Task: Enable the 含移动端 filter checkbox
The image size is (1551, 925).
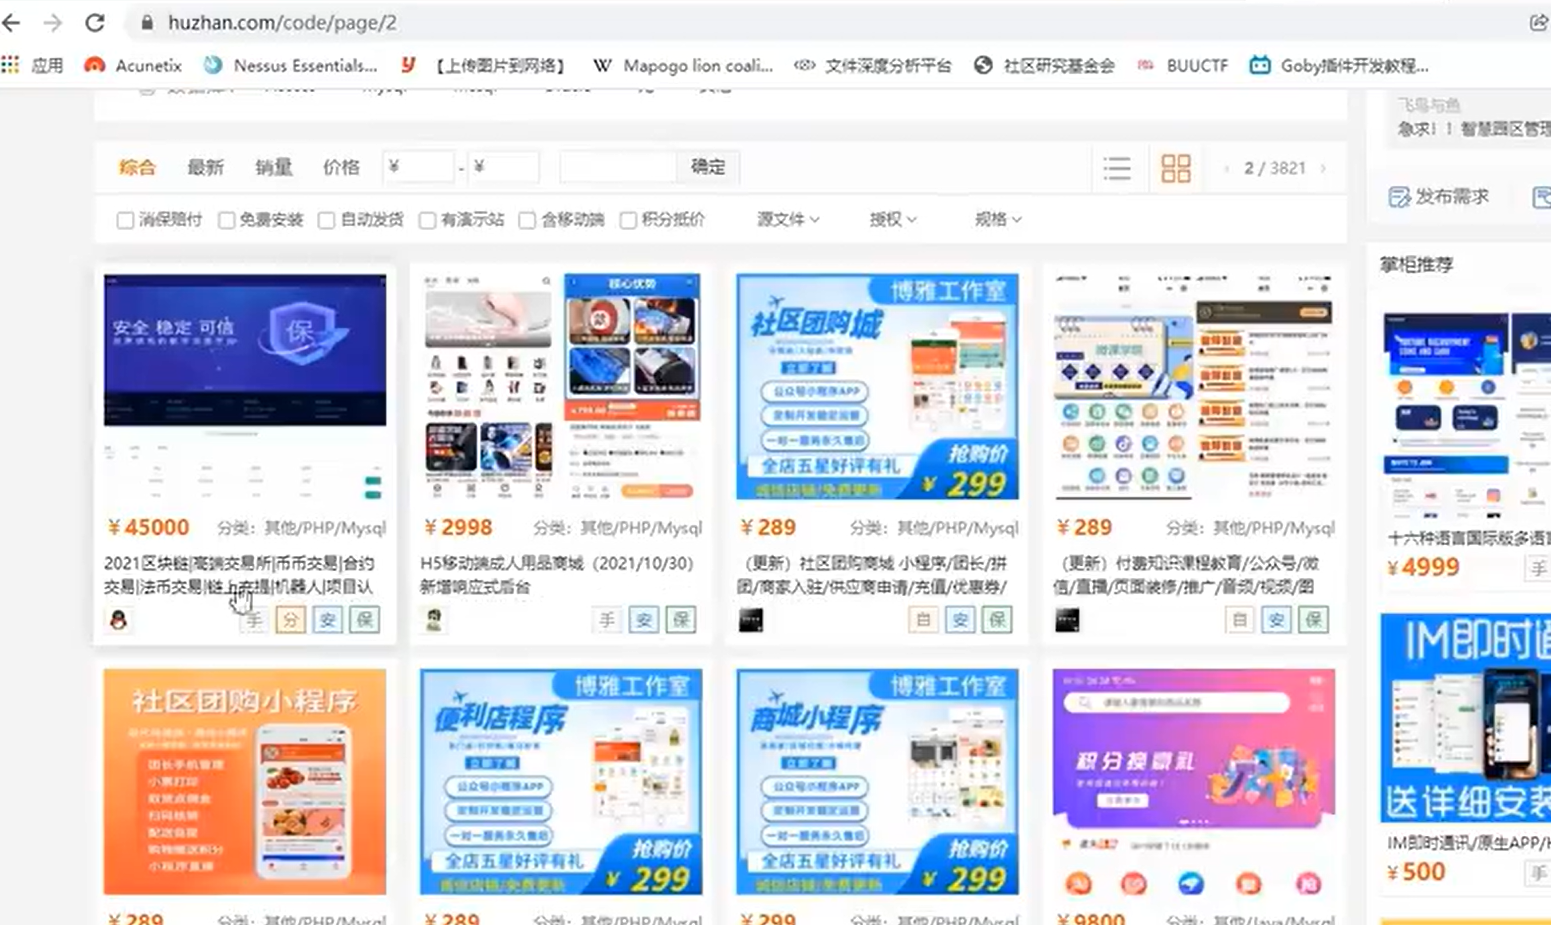Action: pos(527,220)
